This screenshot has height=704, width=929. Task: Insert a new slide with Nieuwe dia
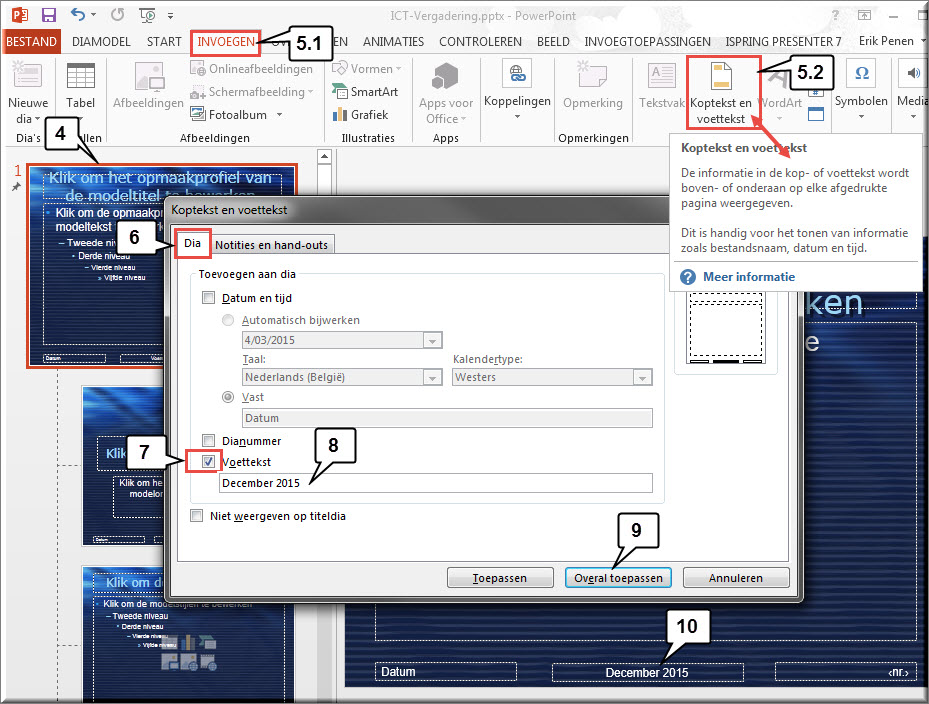[27, 92]
